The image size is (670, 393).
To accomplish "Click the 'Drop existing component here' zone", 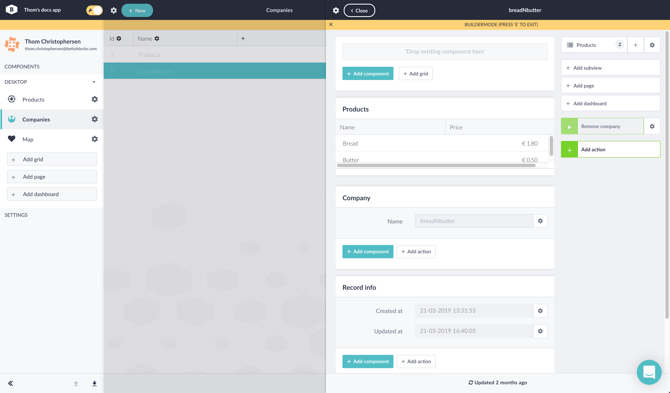I will (x=445, y=52).
